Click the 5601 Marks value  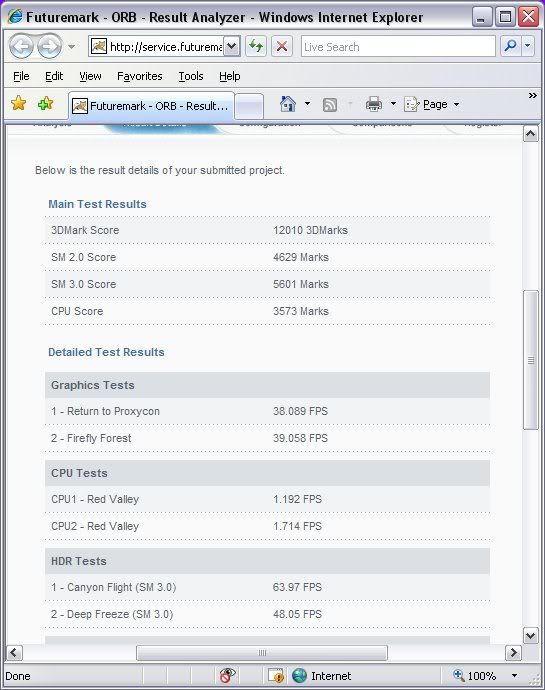tap(301, 284)
